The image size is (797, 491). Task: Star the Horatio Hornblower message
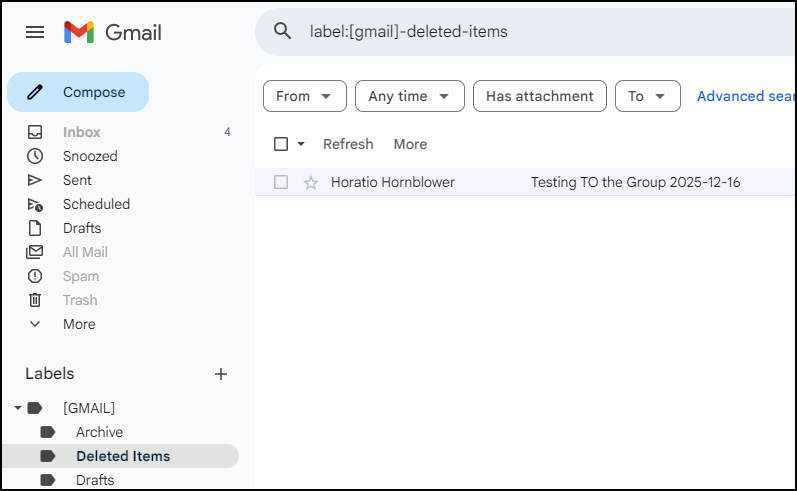point(311,182)
